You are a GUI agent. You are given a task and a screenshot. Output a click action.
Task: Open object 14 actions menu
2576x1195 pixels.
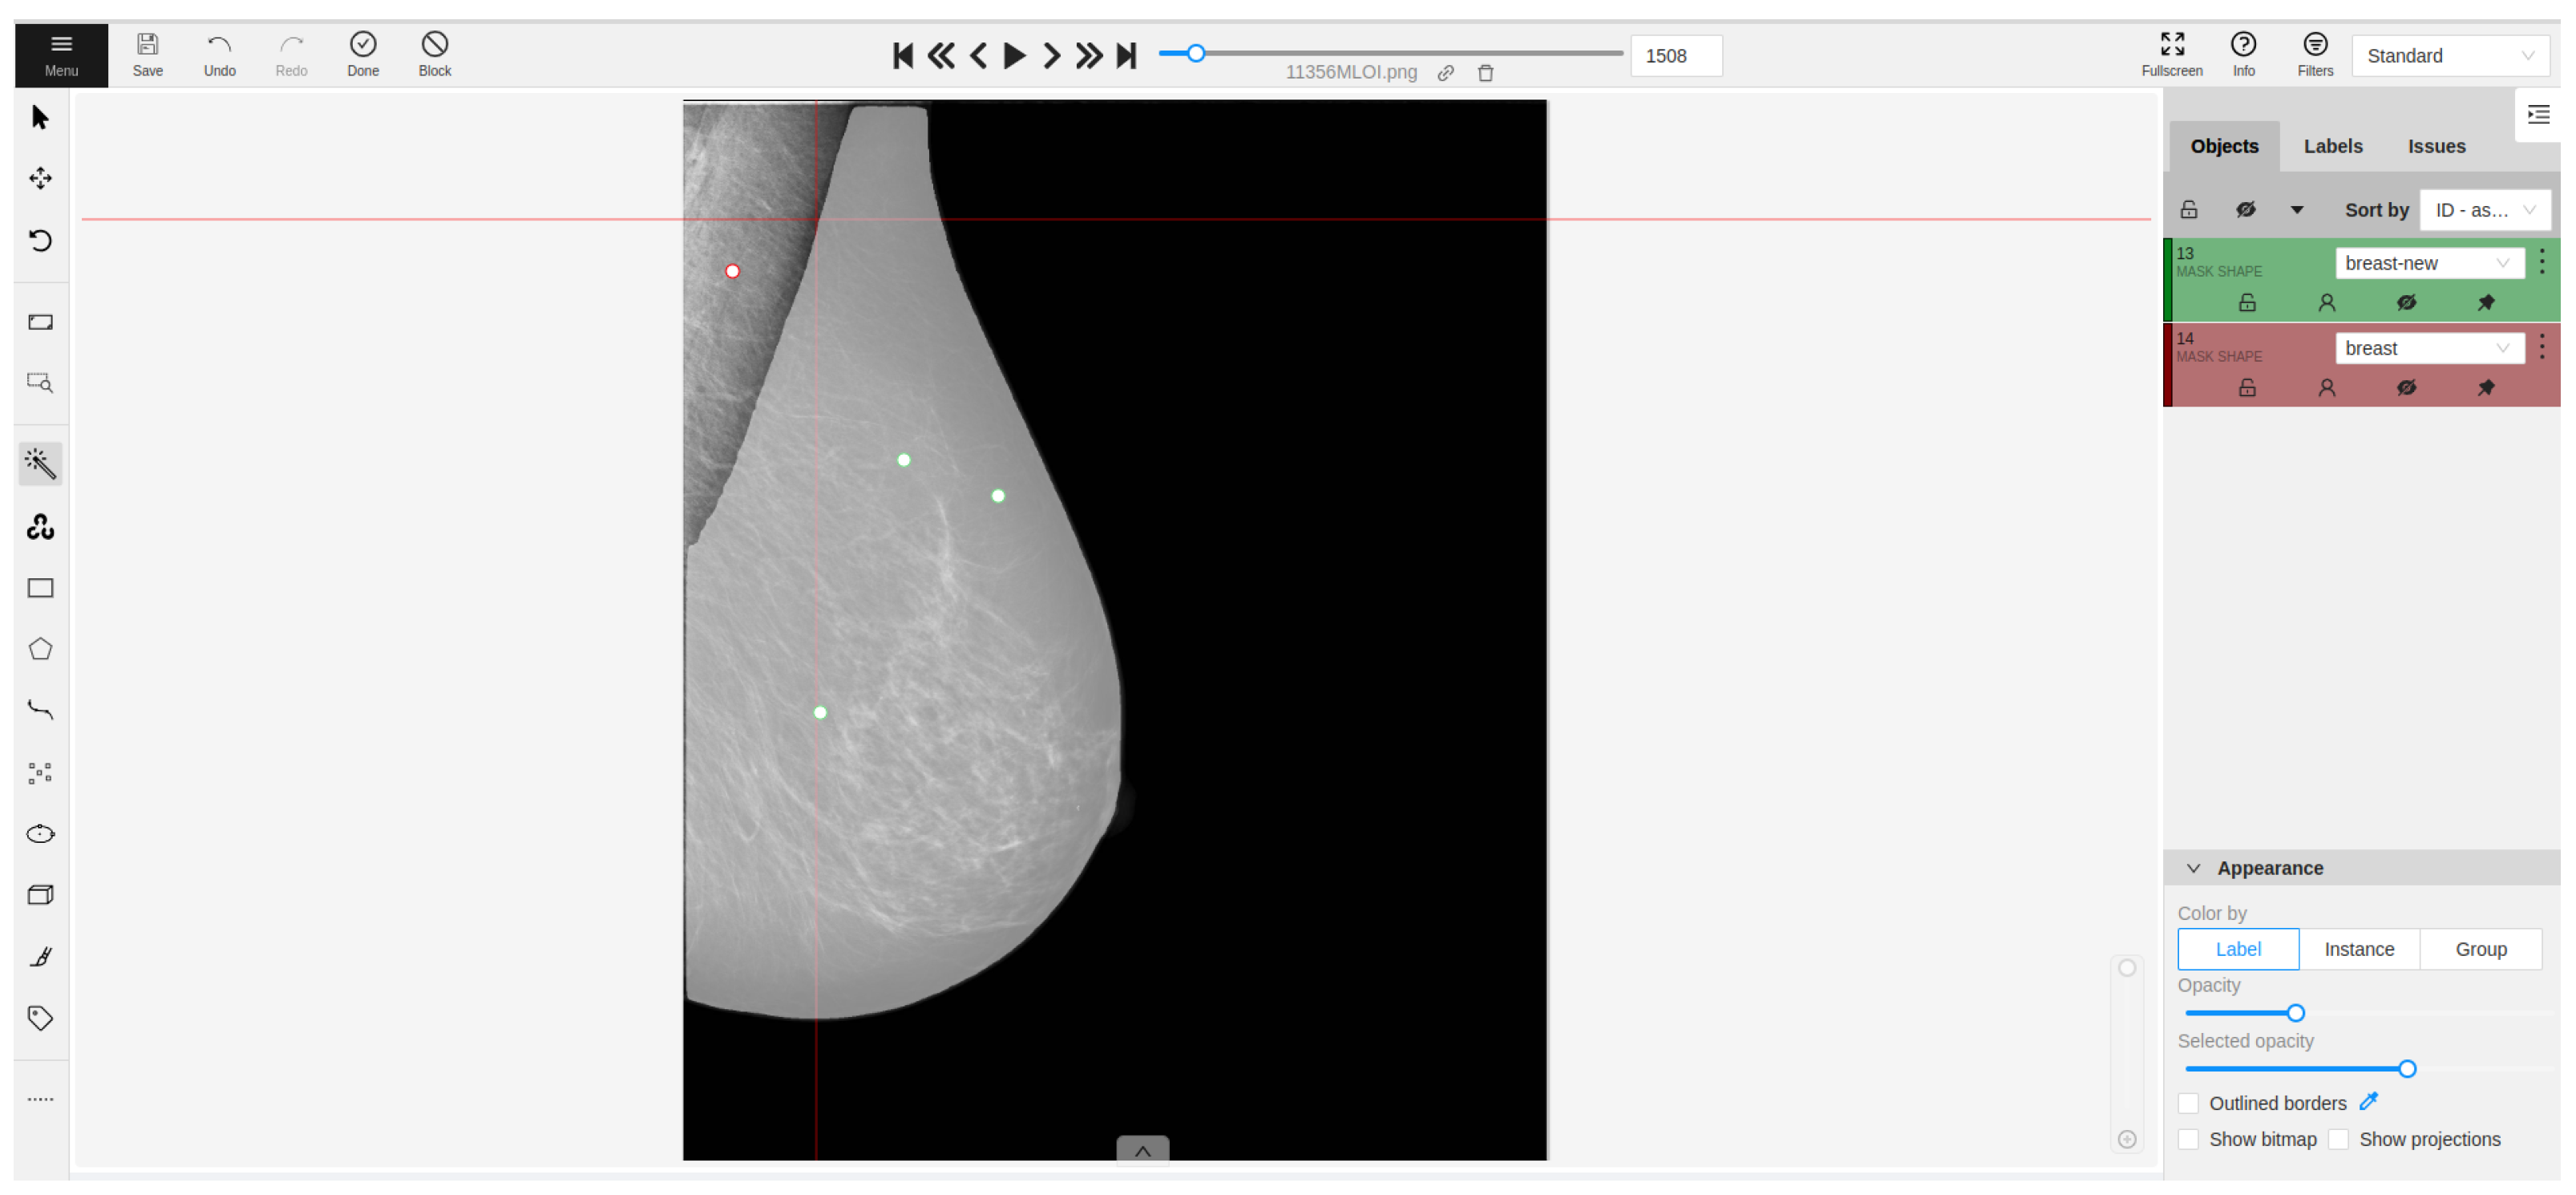click(x=2542, y=348)
